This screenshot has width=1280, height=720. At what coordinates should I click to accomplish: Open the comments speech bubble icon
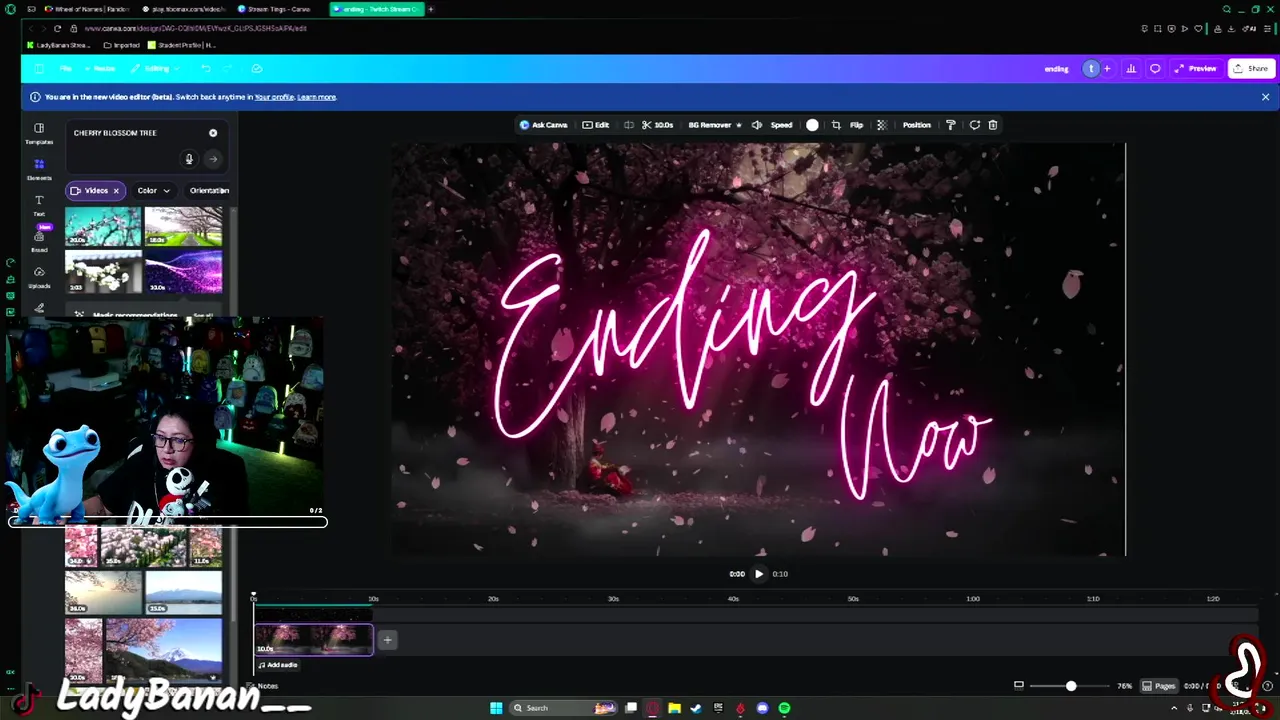pos(1155,69)
